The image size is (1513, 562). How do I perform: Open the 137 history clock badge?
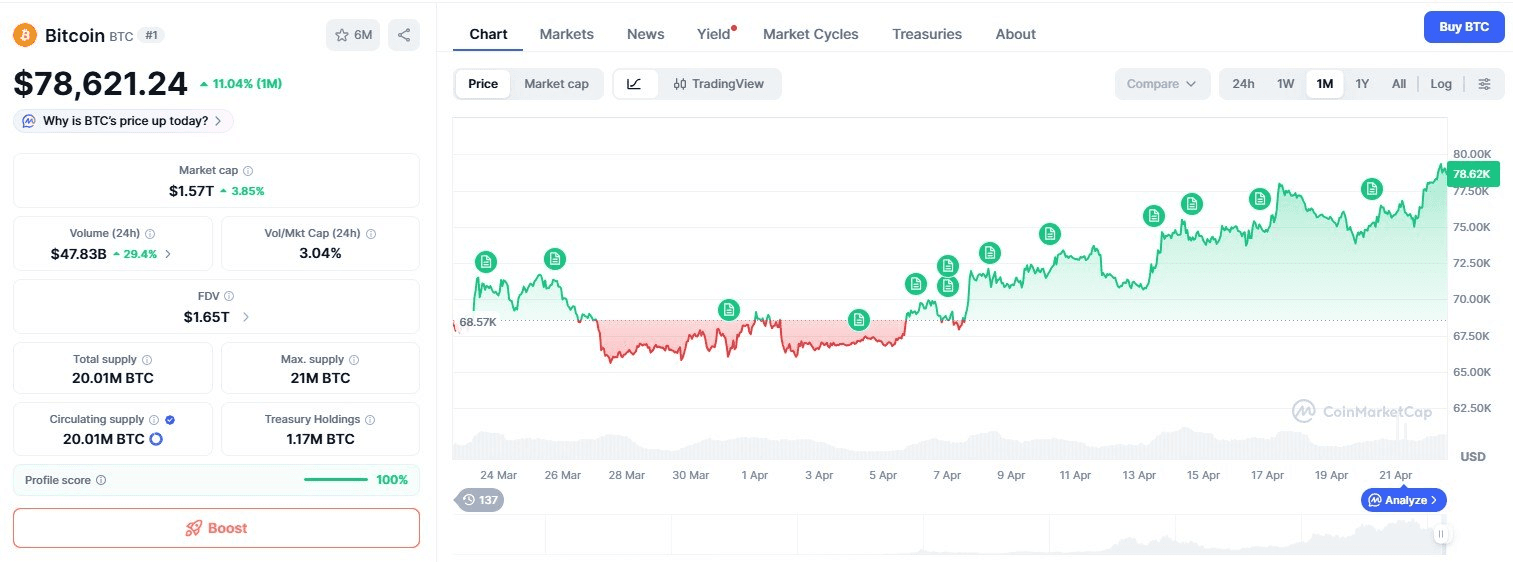click(479, 499)
